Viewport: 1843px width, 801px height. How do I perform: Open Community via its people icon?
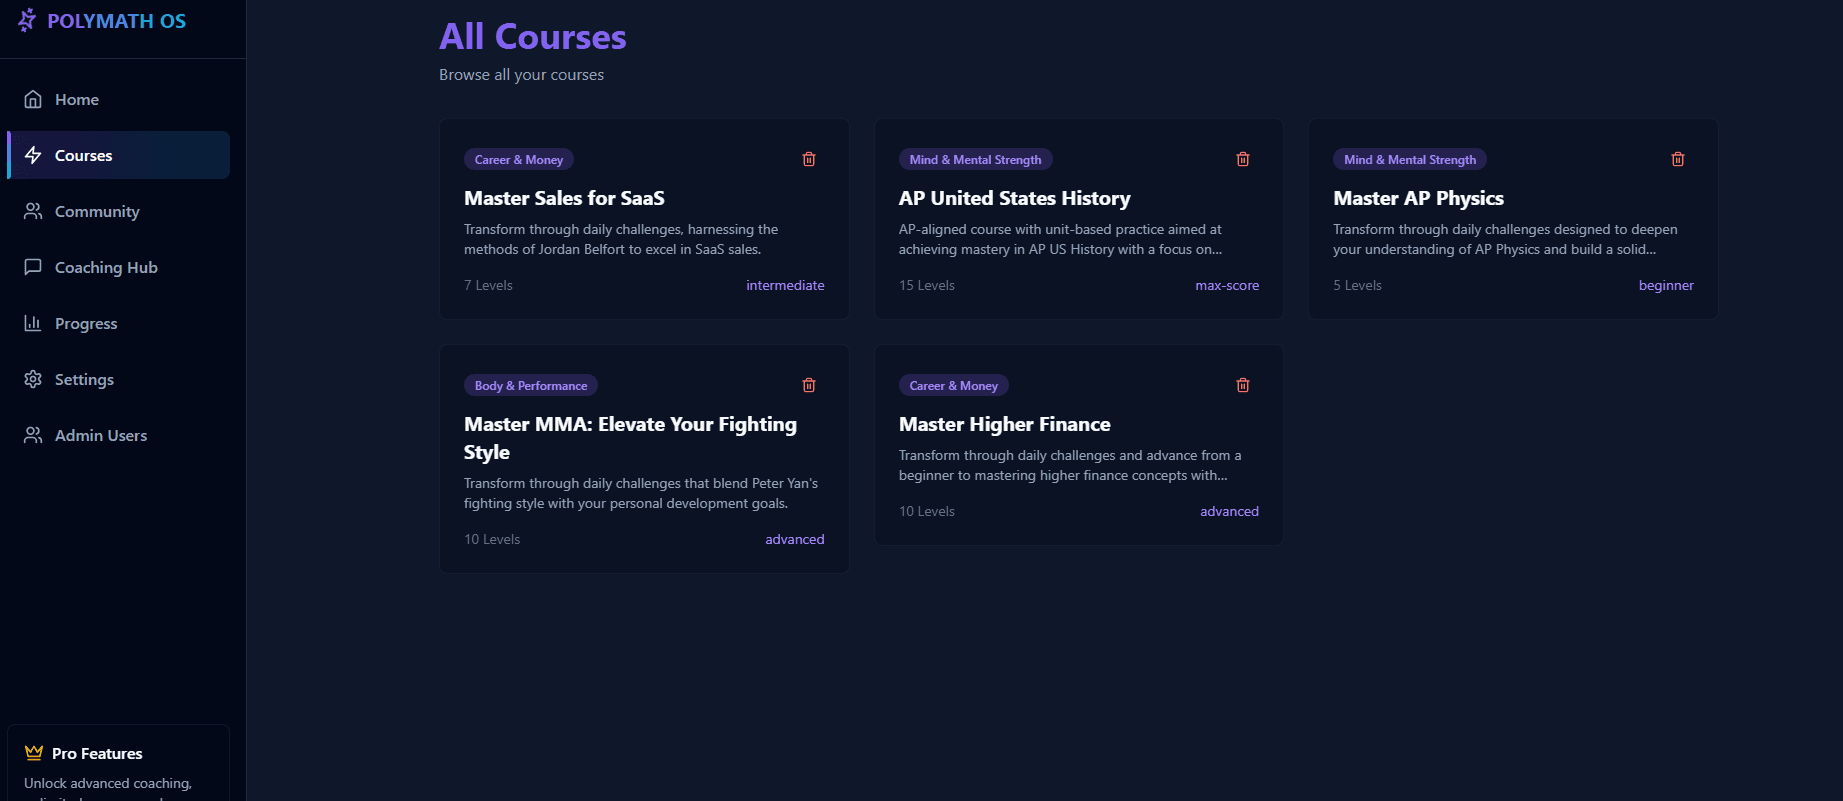click(33, 211)
